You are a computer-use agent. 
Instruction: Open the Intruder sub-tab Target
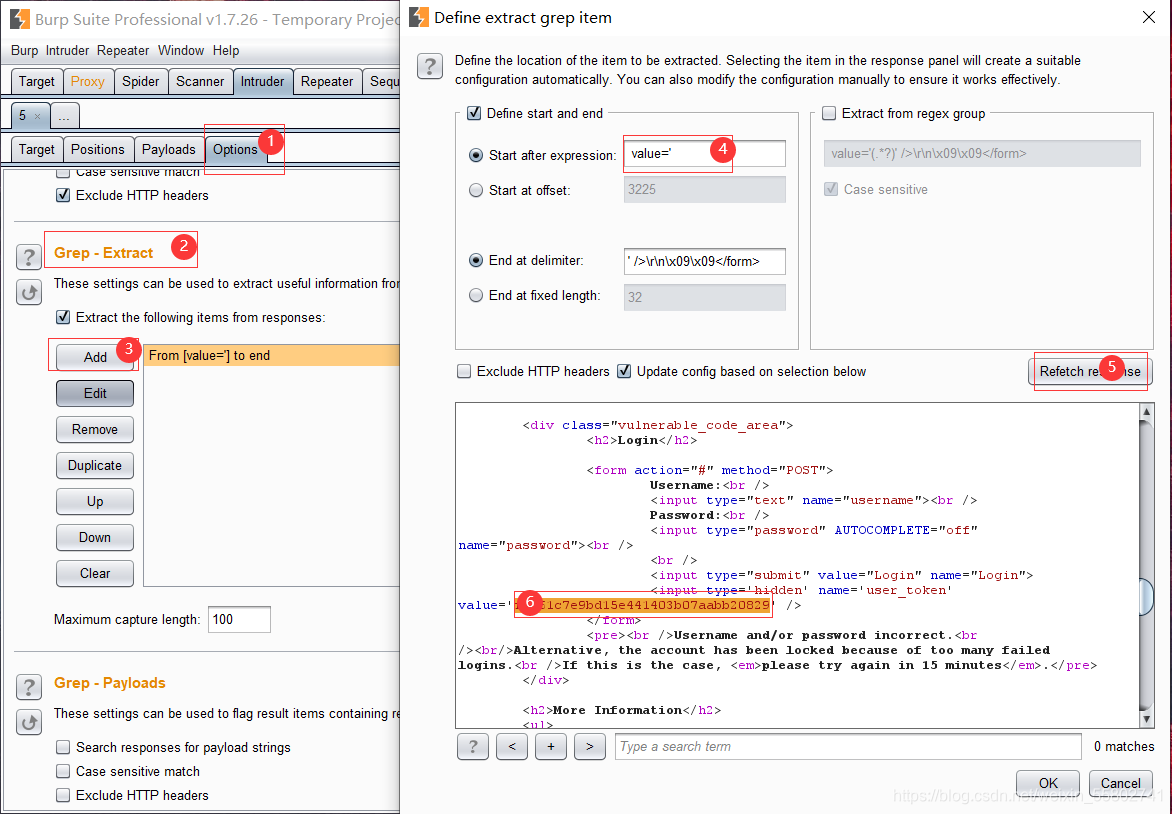click(x=37, y=149)
